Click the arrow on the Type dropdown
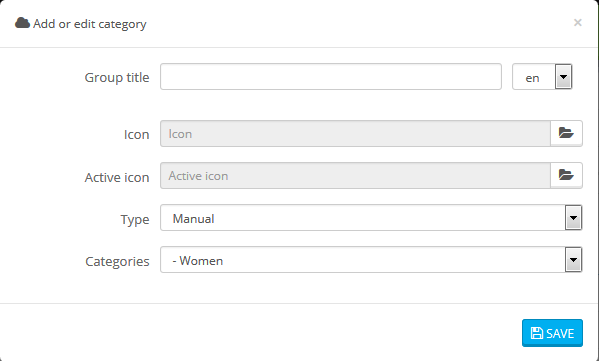Screen dimensions: 599x361 [x=573, y=218]
